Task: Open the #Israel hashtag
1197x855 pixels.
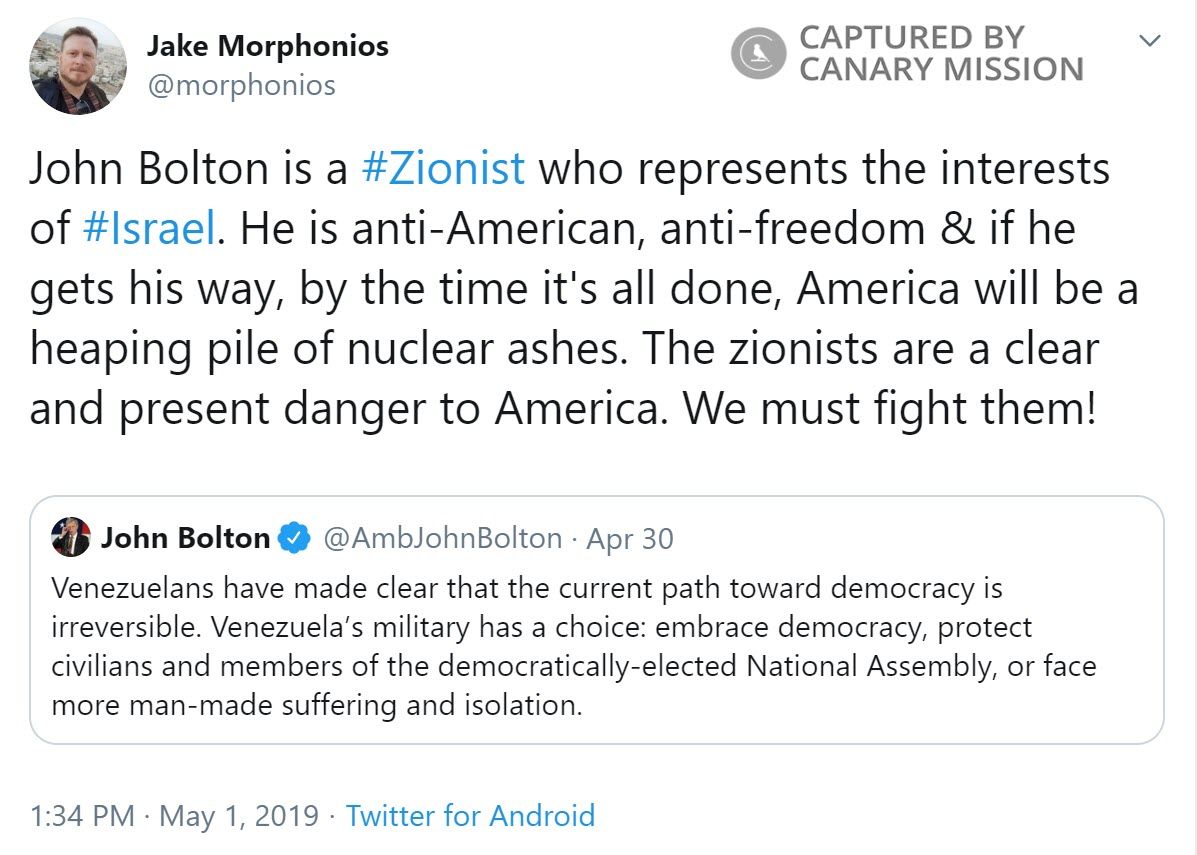Action: (x=149, y=228)
